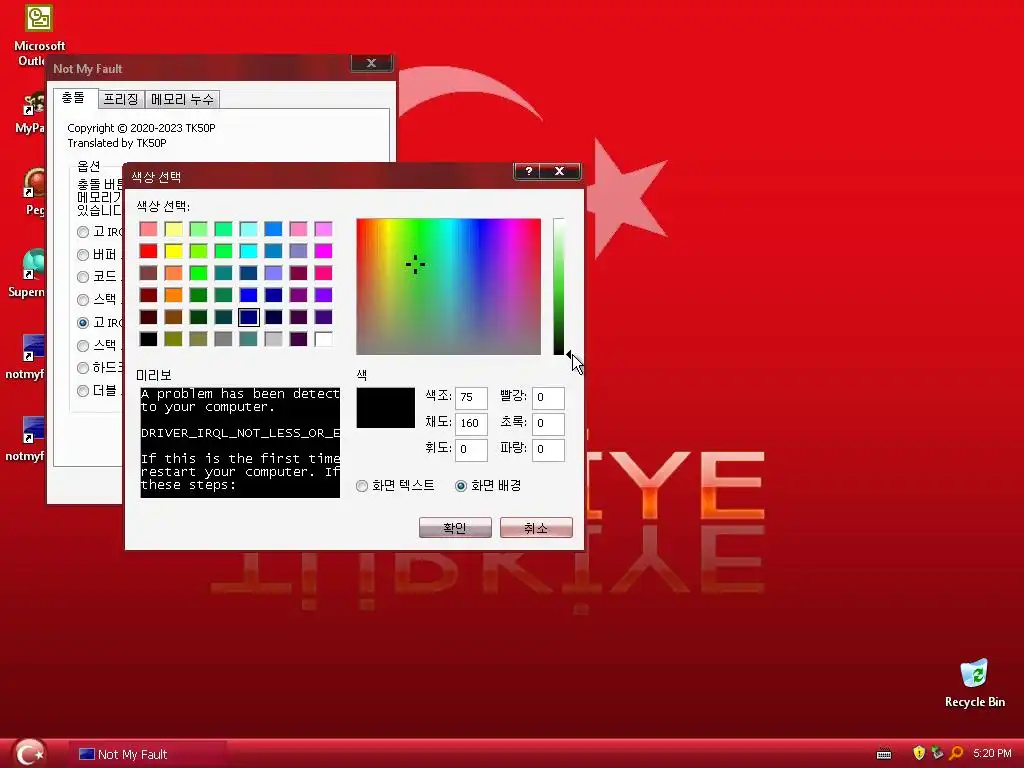Close the Not My Fault window
1024x768 pixels.
372,63
